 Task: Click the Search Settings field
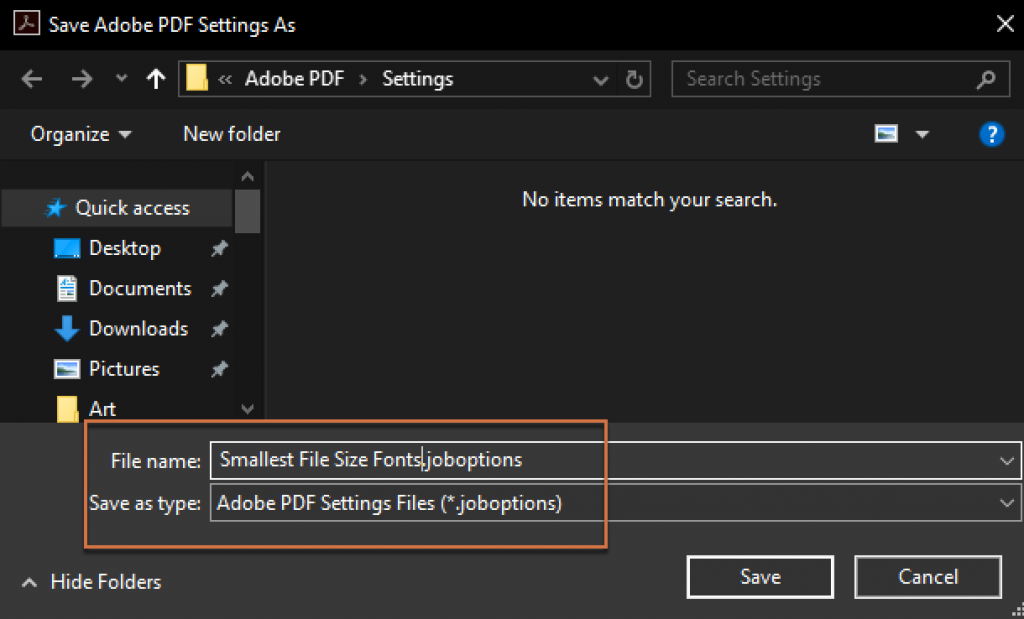(840, 79)
